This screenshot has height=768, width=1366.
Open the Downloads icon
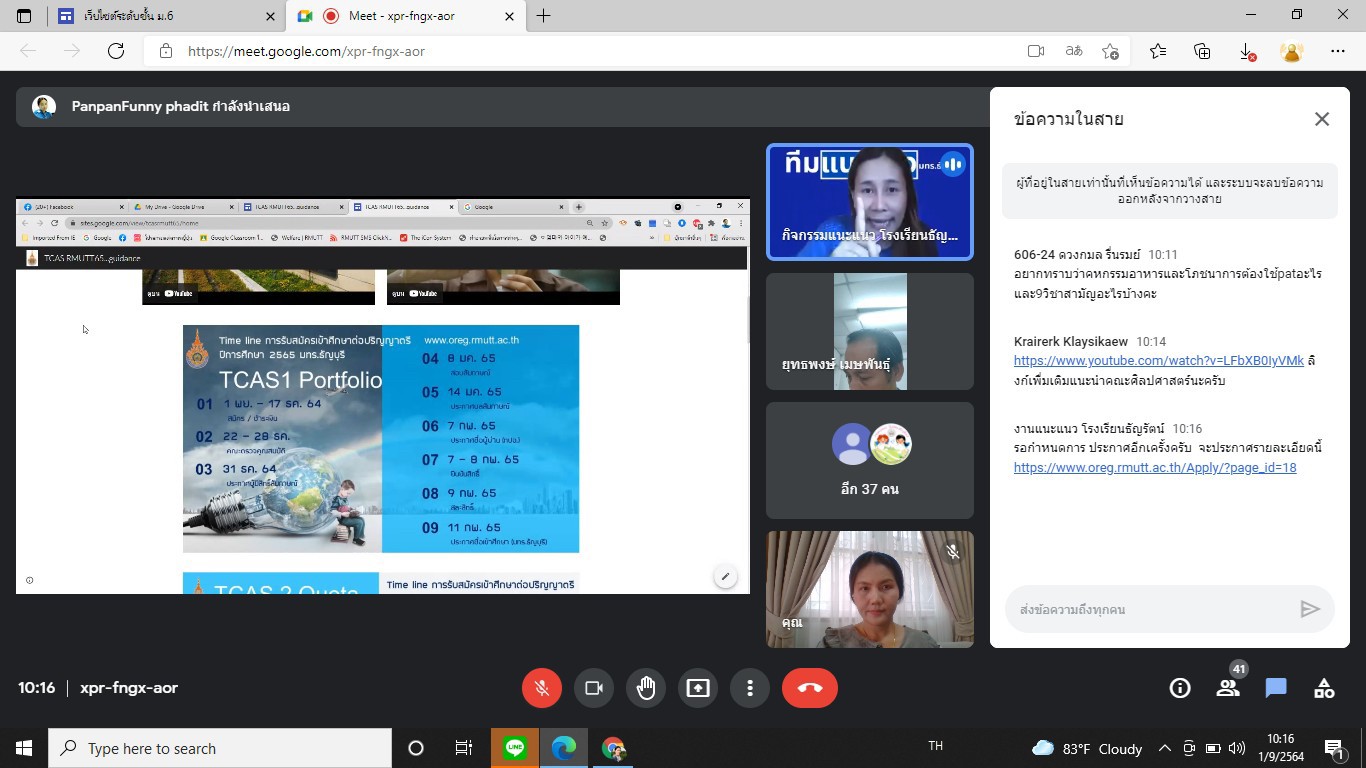[x=1247, y=51]
